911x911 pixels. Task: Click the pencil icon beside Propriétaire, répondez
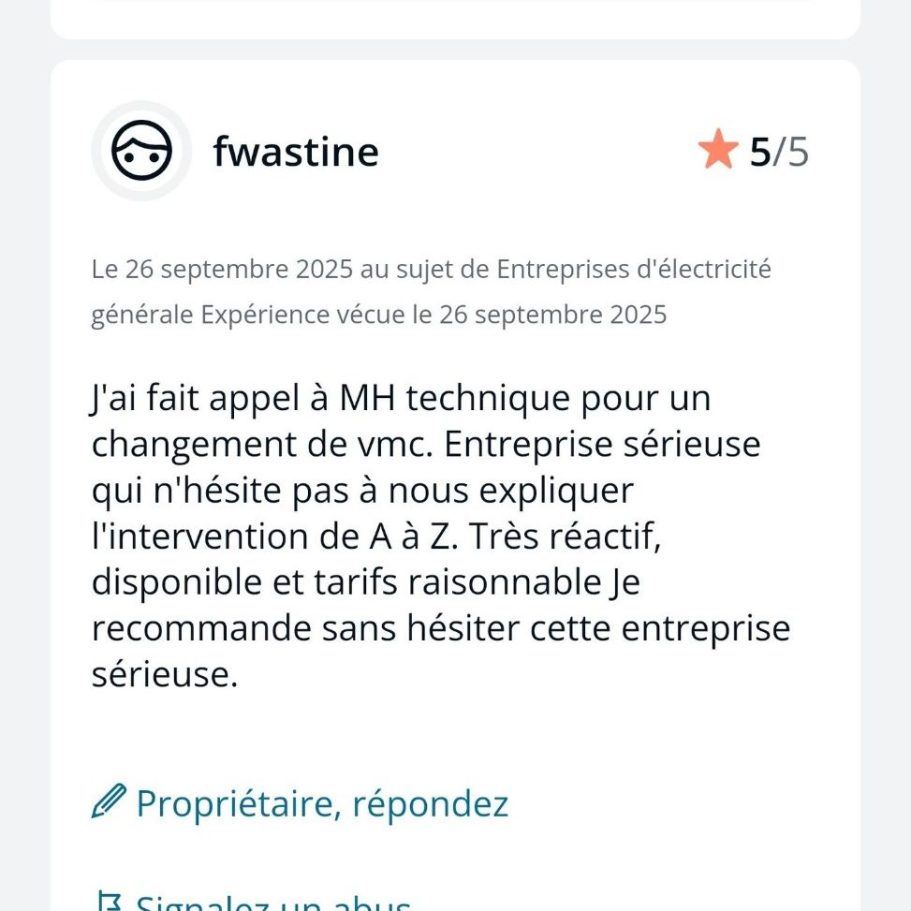[108, 802]
